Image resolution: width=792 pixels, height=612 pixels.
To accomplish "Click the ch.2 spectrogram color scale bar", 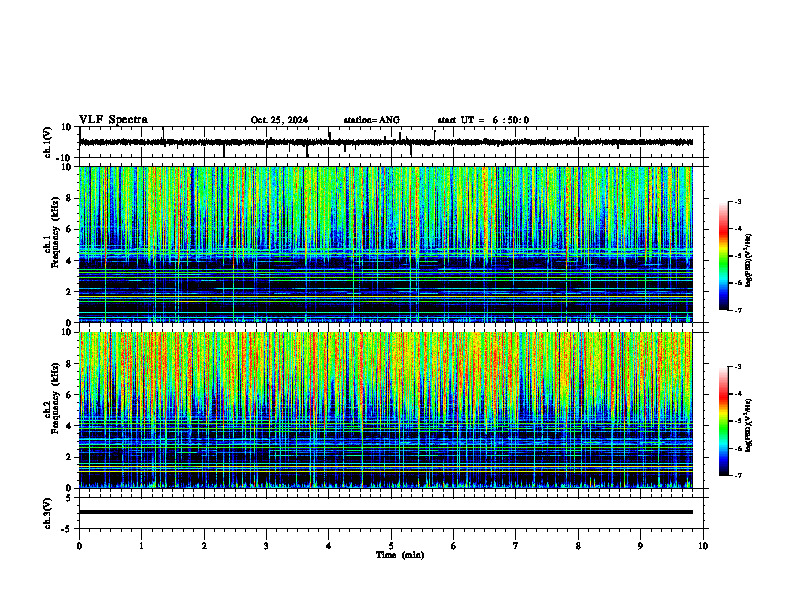I will pos(724,421).
